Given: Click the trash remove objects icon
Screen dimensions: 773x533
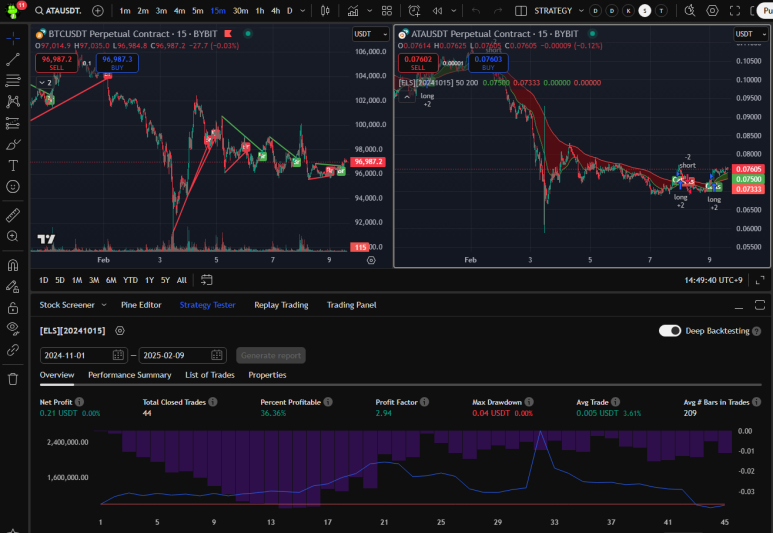Looking at the screenshot, I should point(13,379).
